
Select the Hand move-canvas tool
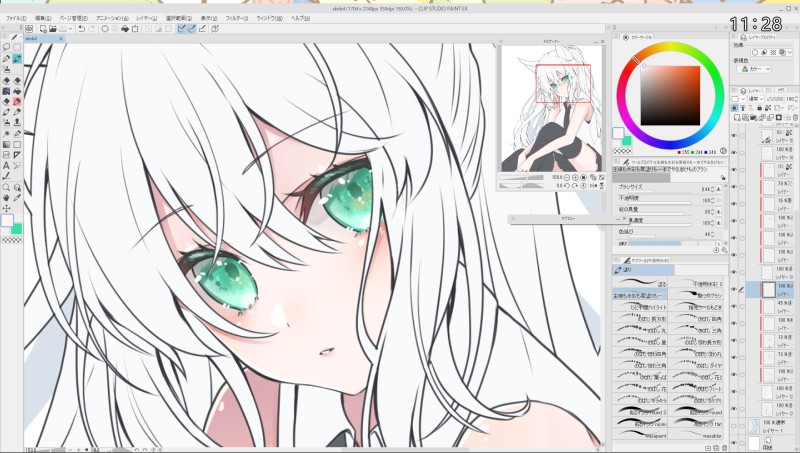[x=6, y=197]
